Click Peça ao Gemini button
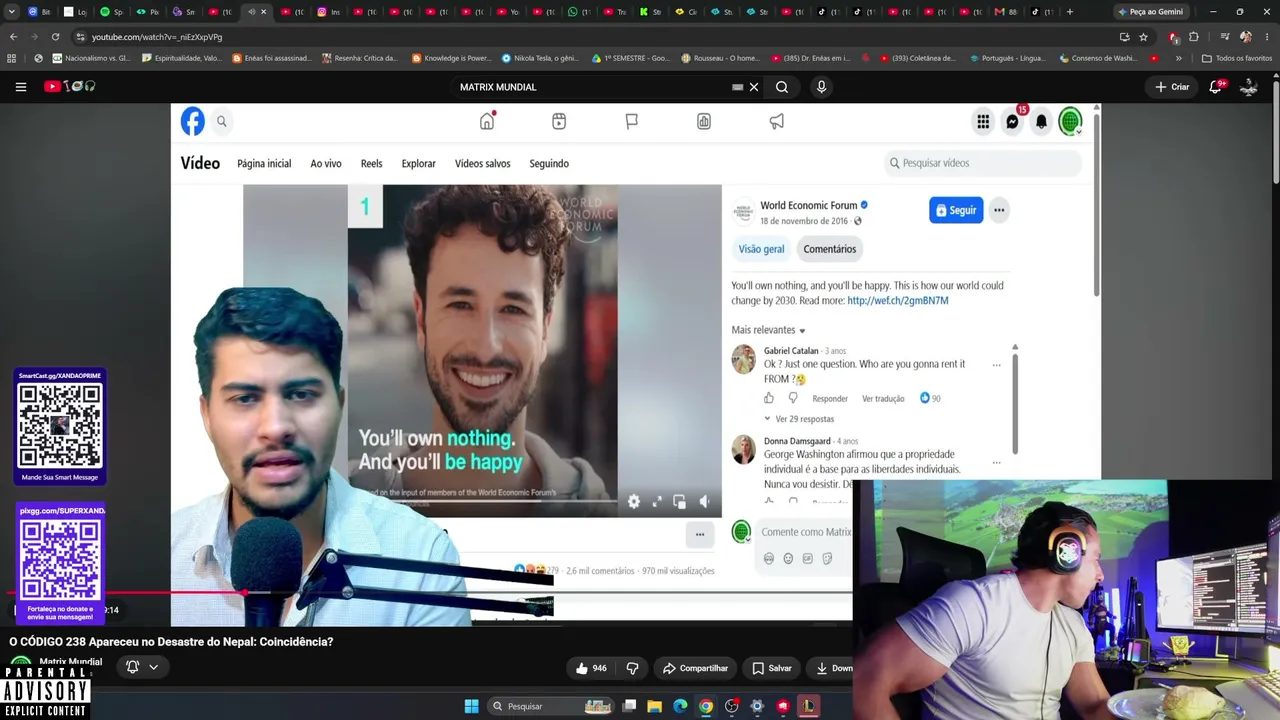The width and height of the screenshot is (1280, 720). pos(1149,12)
